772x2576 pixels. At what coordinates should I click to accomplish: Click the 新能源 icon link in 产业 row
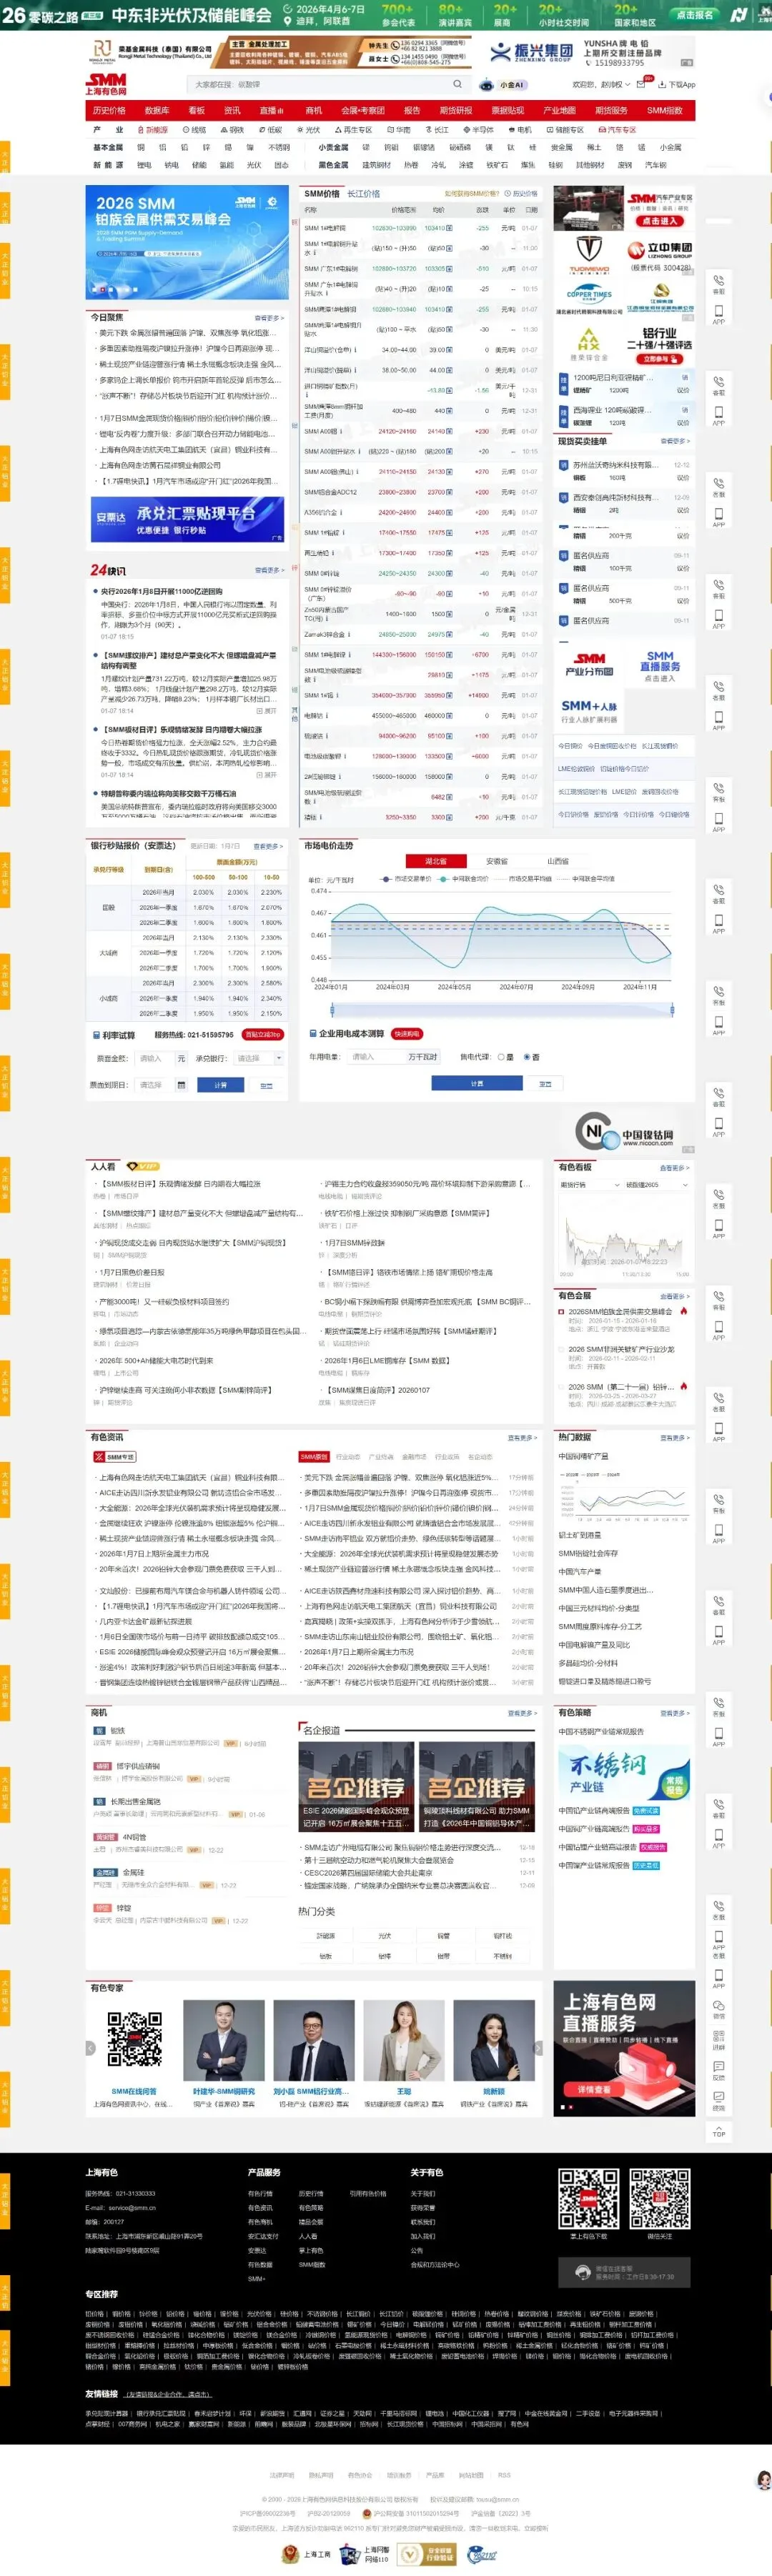152,130
